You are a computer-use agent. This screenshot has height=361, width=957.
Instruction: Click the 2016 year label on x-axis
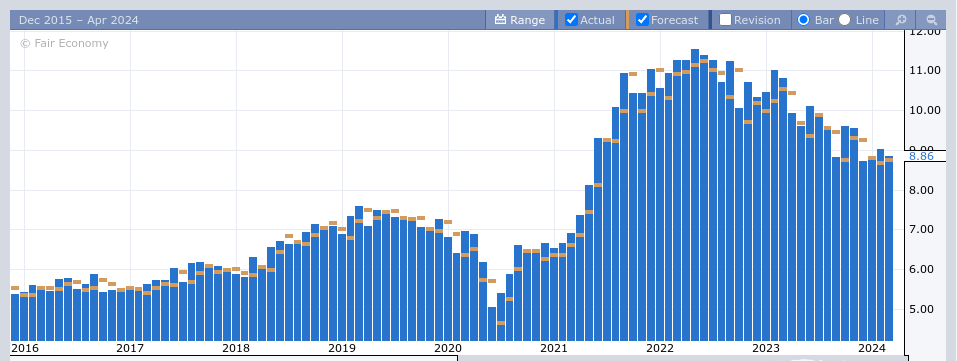click(x=24, y=348)
